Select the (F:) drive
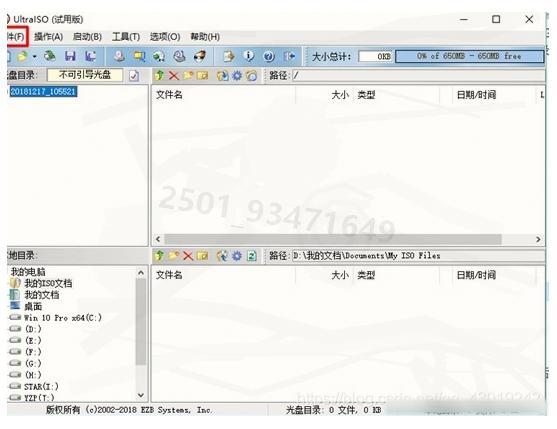557x429 pixels. coord(33,352)
